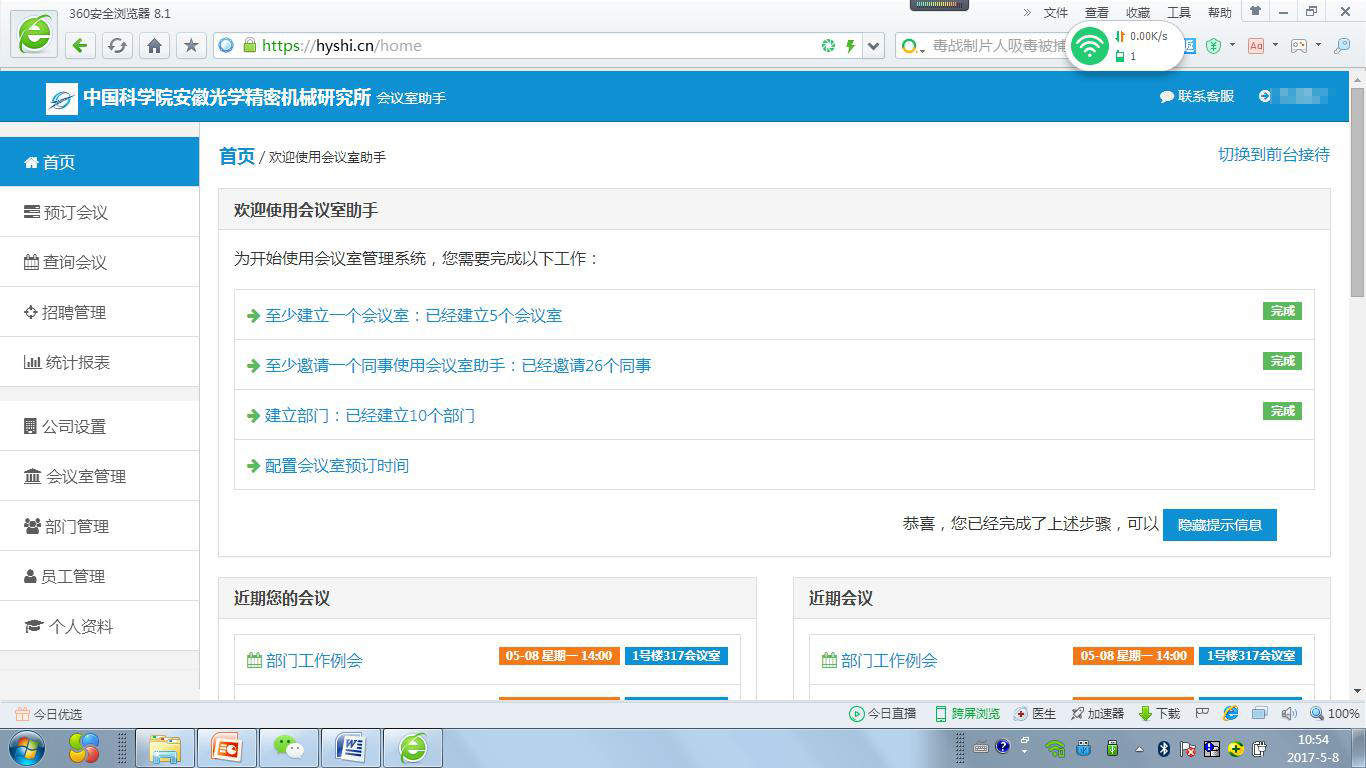Open the 工具 browser menu
The width and height of the screenshot is (1366, 768).
point(1179,13)
